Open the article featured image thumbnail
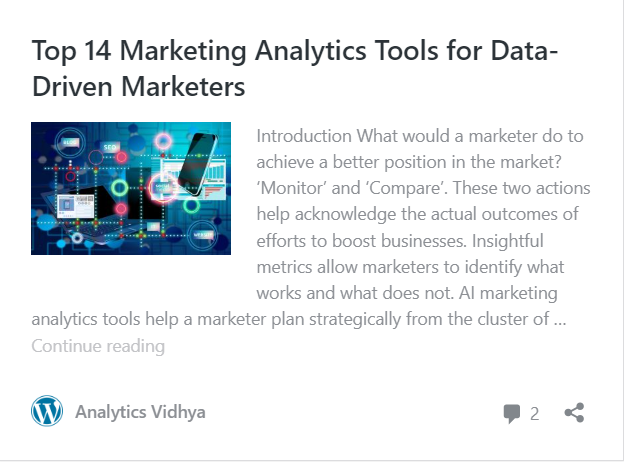This screenshot has height=466, width=626. [131, 188]
